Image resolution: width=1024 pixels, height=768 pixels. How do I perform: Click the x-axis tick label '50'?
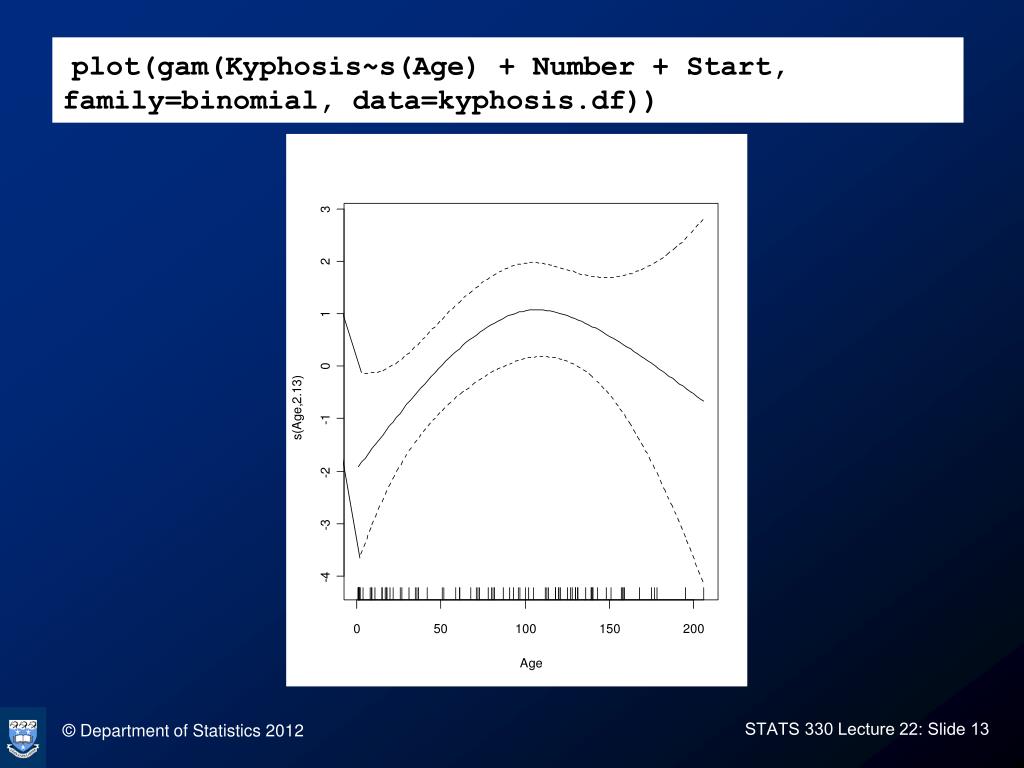tap(440, 628)
